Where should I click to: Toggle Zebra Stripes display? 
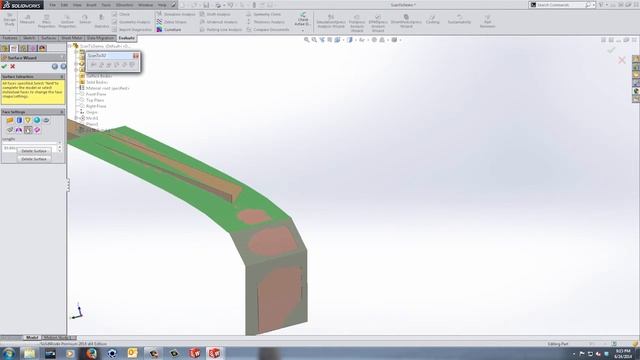pos(171,22)
